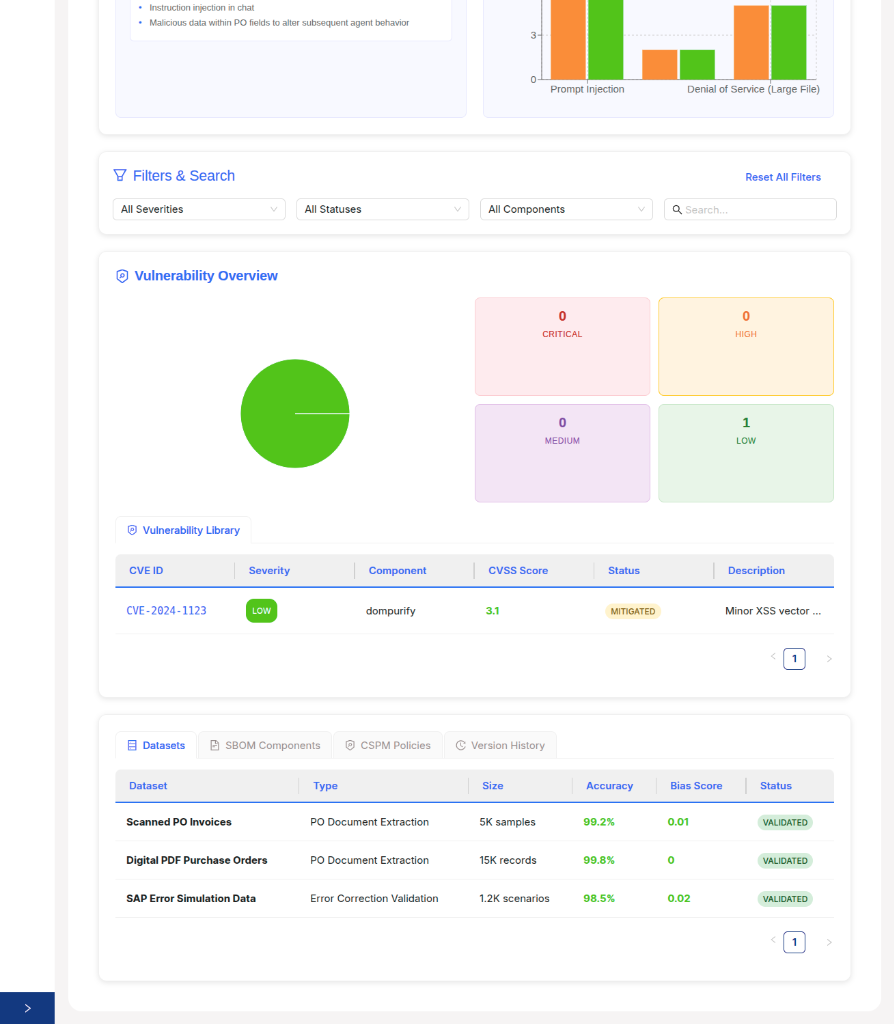Click the shield icon next to Vulnerability Overview
Image resolution: width=894 pixels, height=1024 pixels.
(x=122, y=276)
